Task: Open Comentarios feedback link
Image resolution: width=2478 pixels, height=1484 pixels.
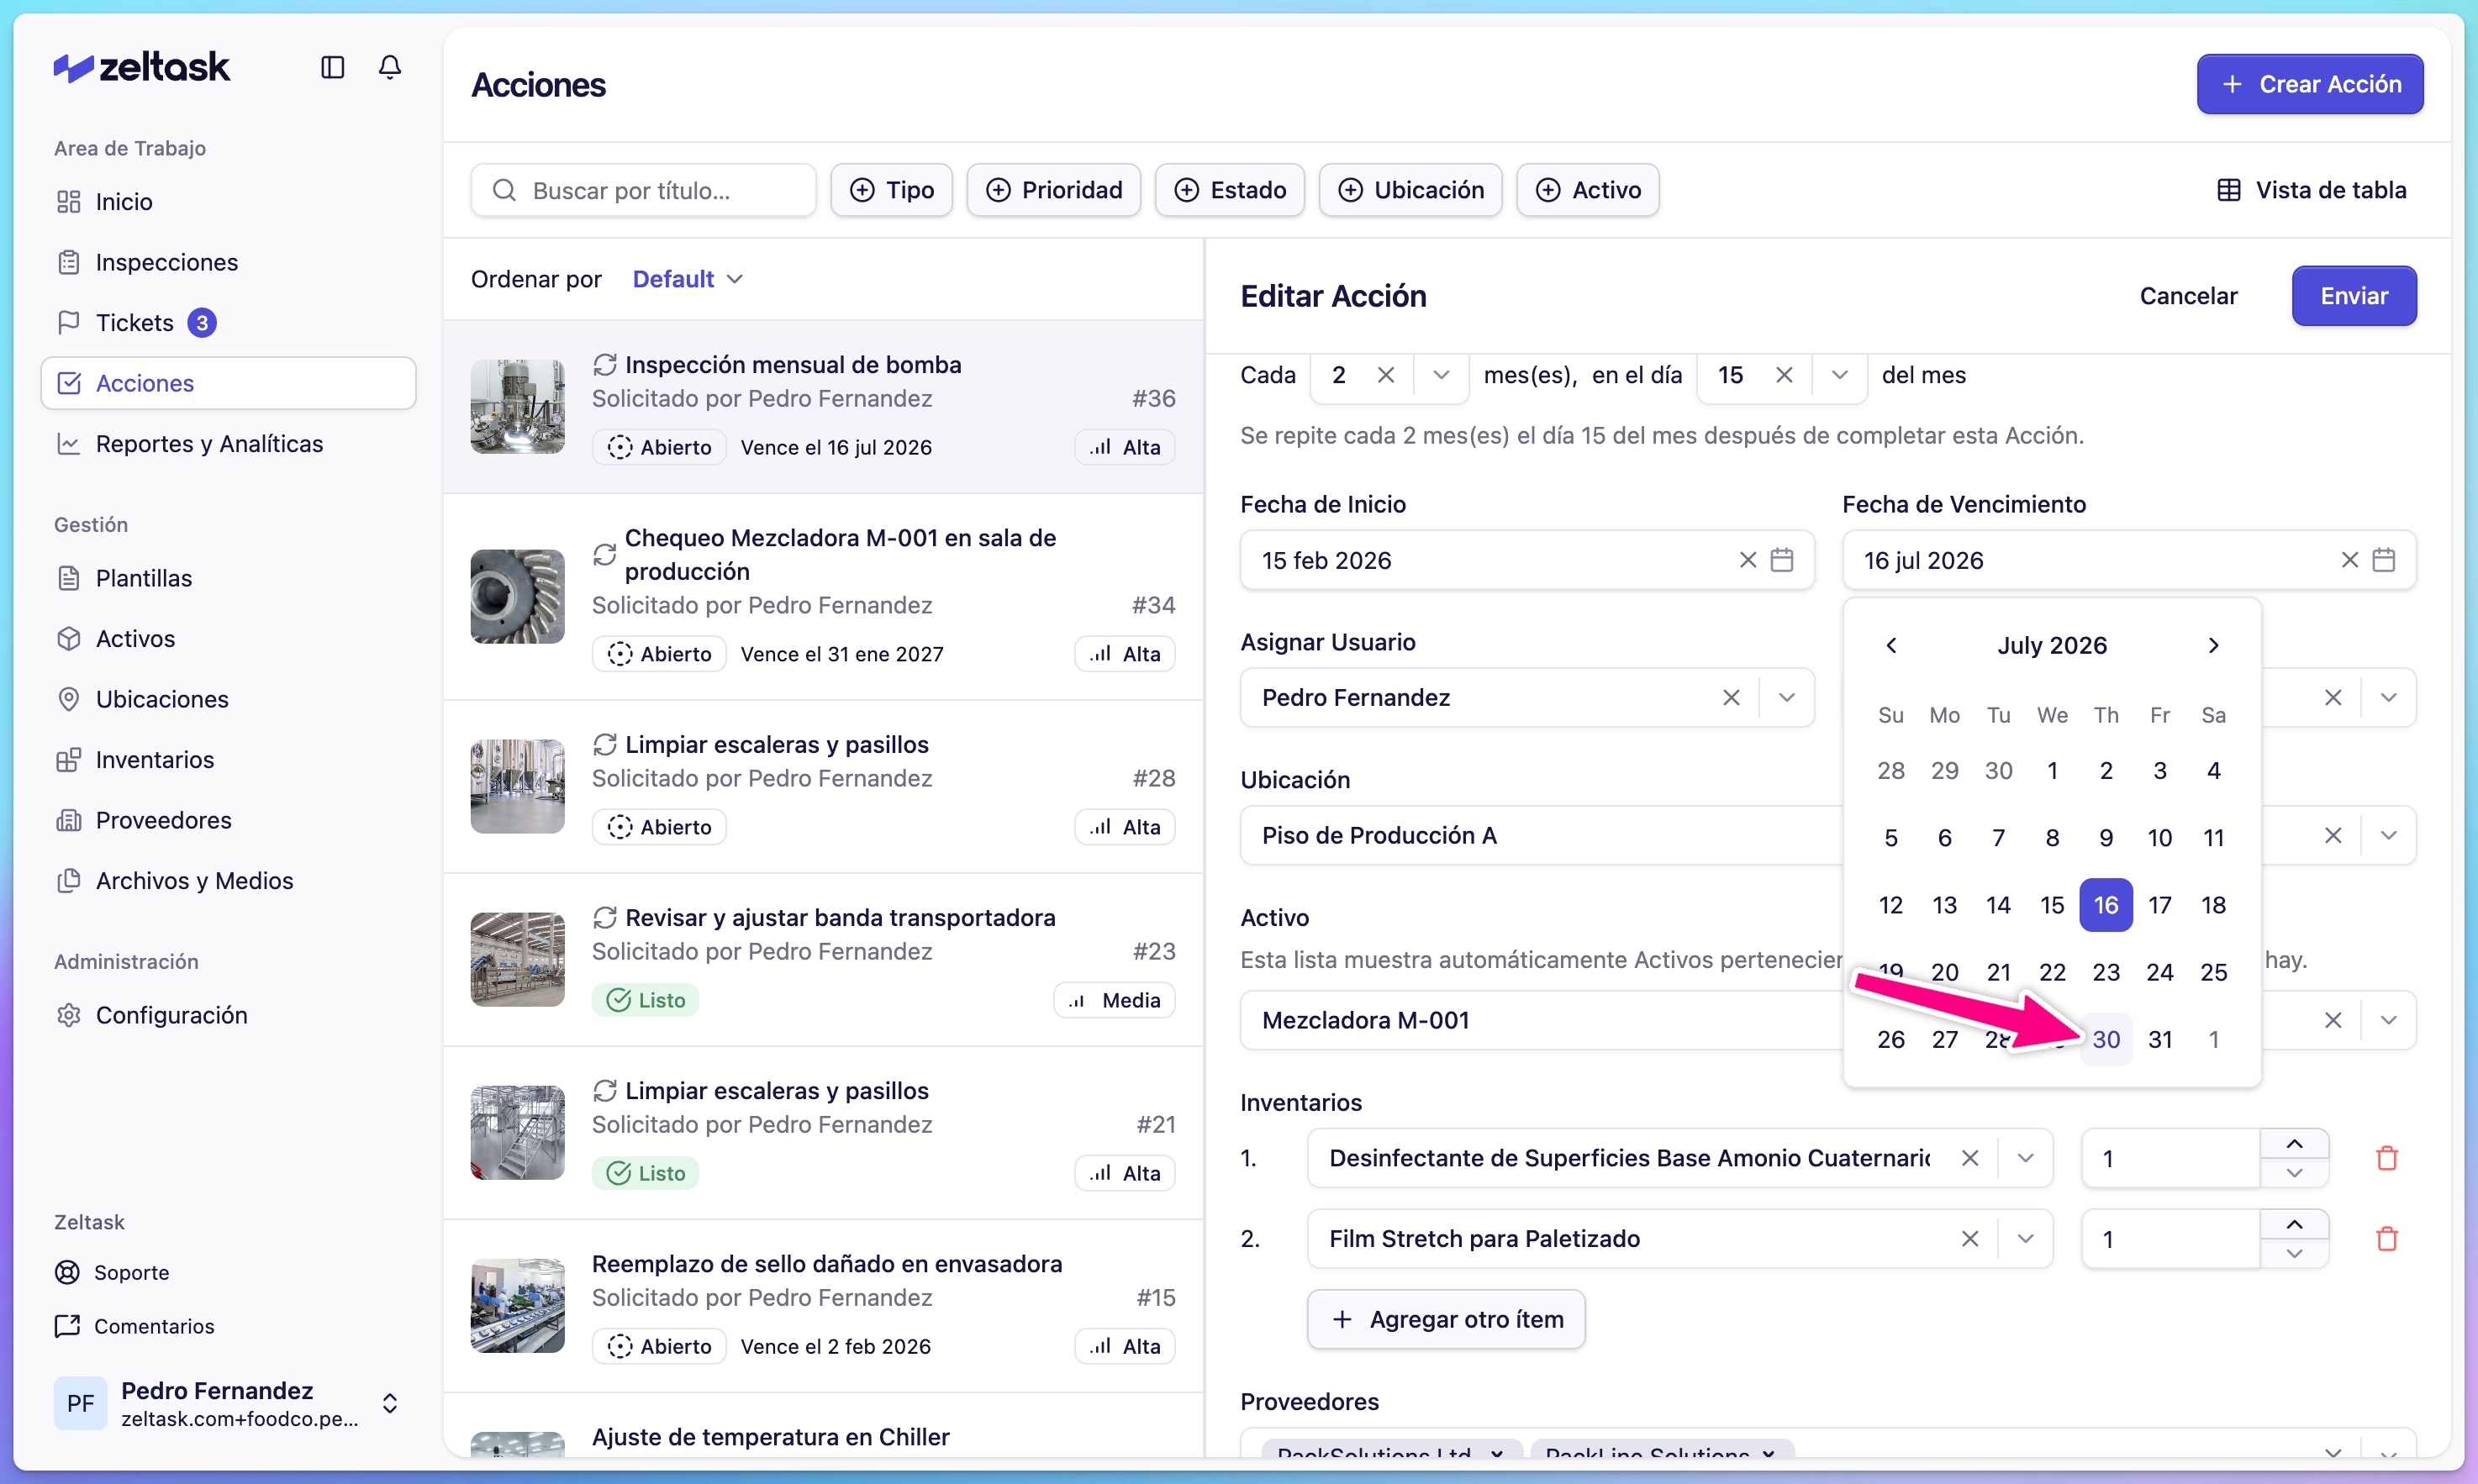Action: [x=134, y=1326]
